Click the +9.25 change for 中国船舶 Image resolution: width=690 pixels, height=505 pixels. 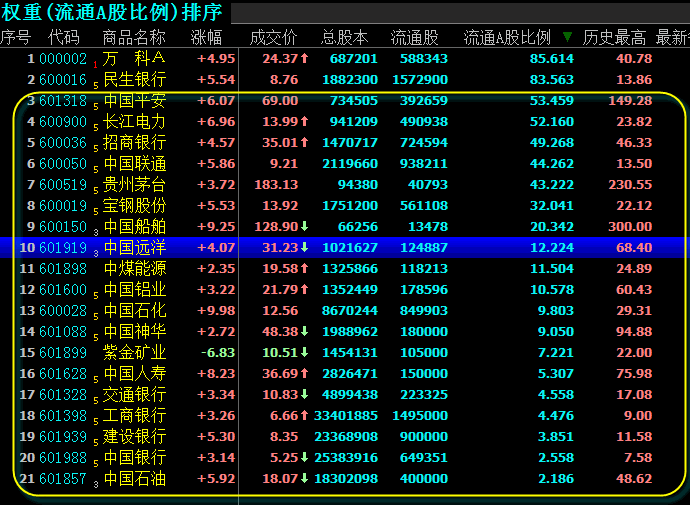click(x=216, y=227)
